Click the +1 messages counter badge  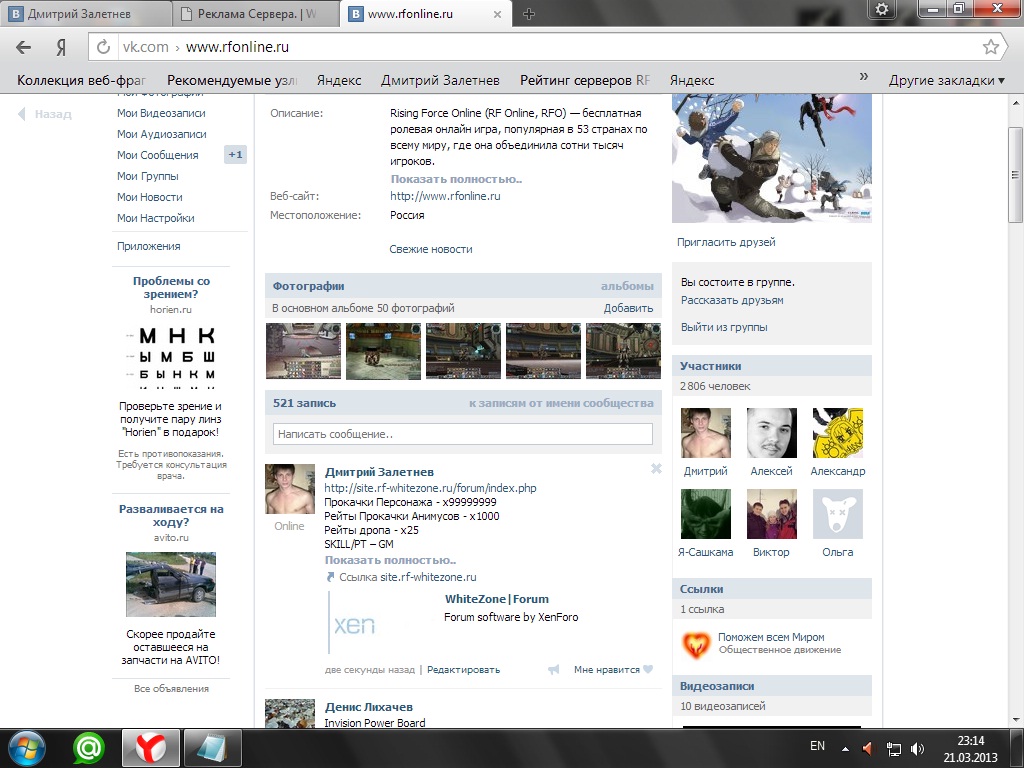[235, 155]
